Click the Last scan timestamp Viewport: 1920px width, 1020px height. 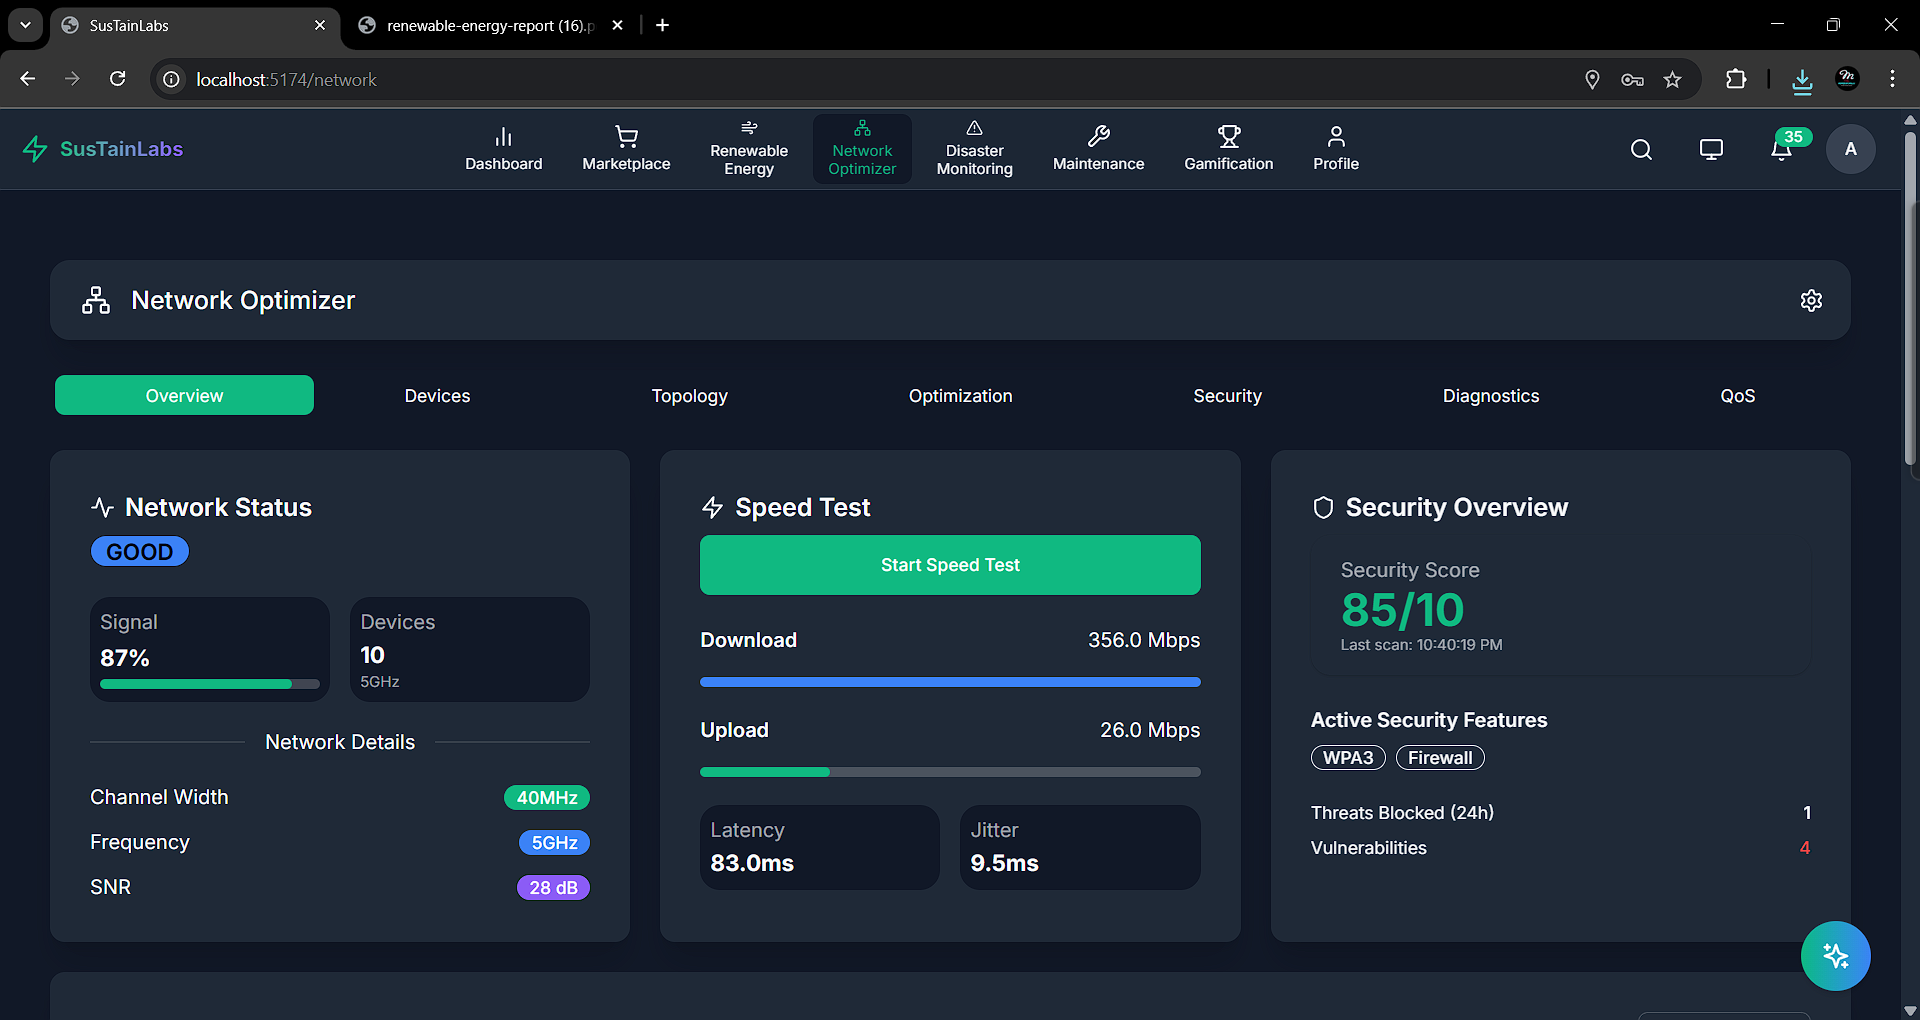pos(1421,645)
